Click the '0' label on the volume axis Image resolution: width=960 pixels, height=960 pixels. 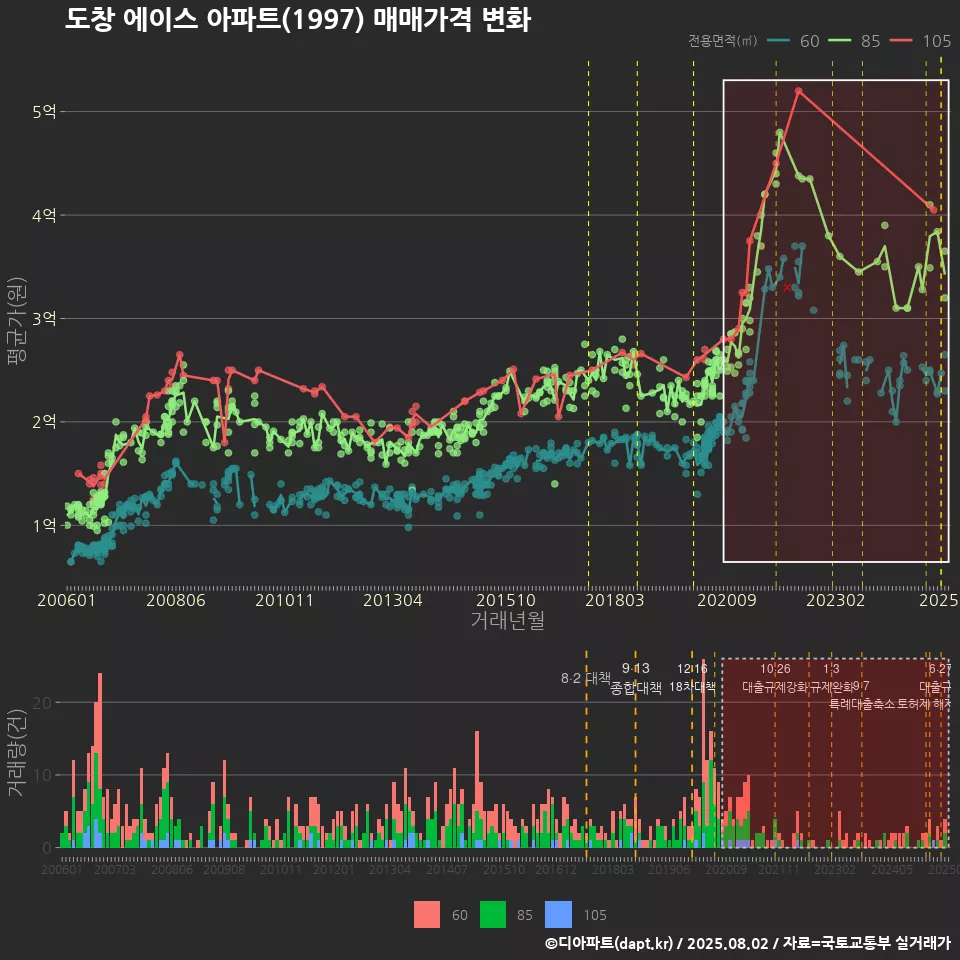pyautogui.click(x=48, y=848)
